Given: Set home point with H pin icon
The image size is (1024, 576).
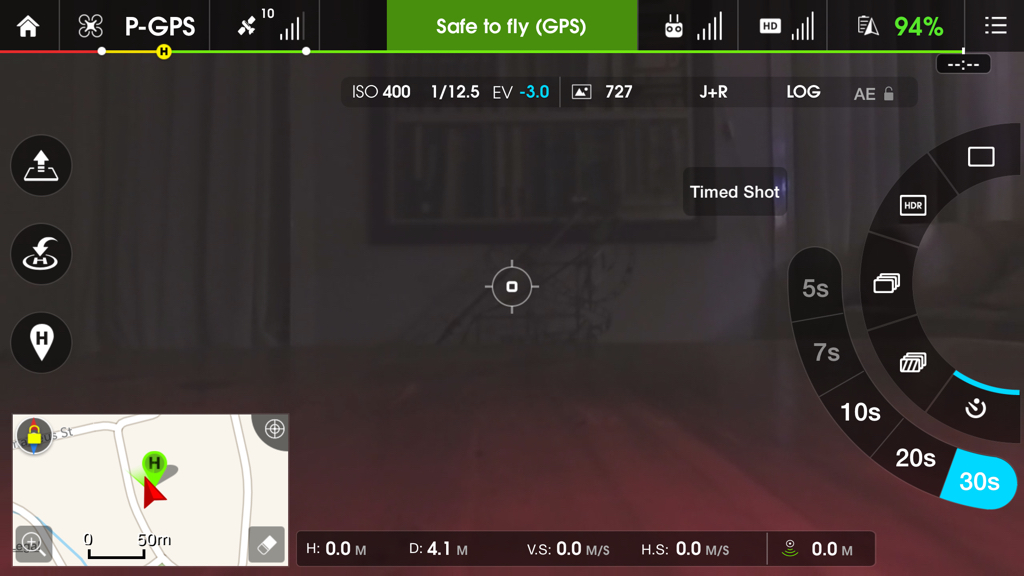Looking at the screenshot, I should pos(41,342).
